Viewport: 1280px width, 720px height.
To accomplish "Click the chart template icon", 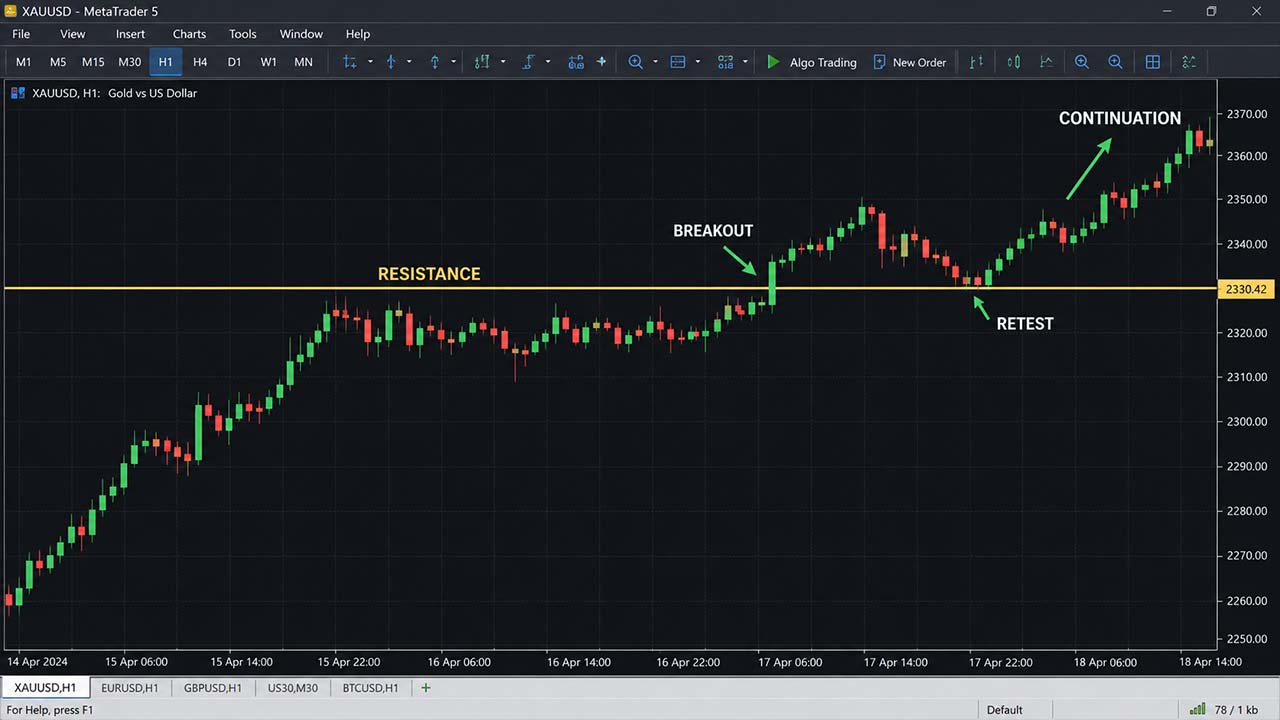I will pyautogui.click(x=677, y=62).
